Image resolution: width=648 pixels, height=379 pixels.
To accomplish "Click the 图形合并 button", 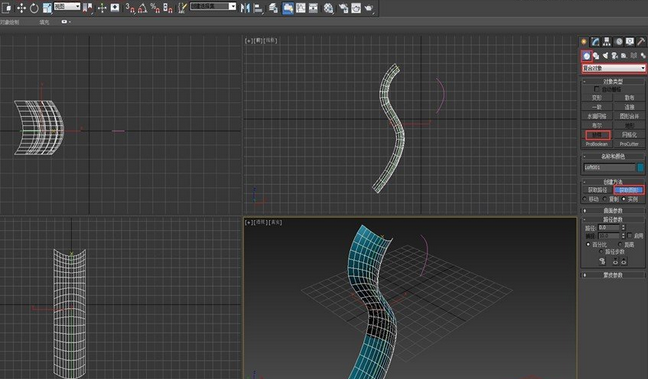I will pos(629,116).
